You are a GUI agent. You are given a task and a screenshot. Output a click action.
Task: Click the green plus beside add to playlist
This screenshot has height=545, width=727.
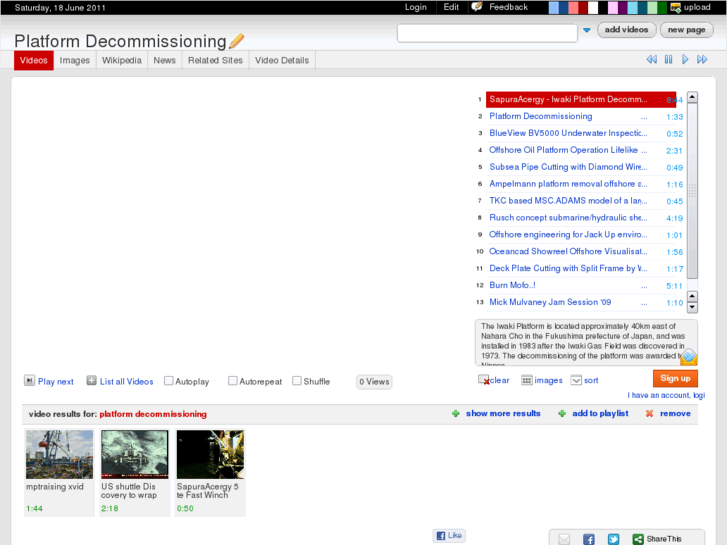point(562,413)
